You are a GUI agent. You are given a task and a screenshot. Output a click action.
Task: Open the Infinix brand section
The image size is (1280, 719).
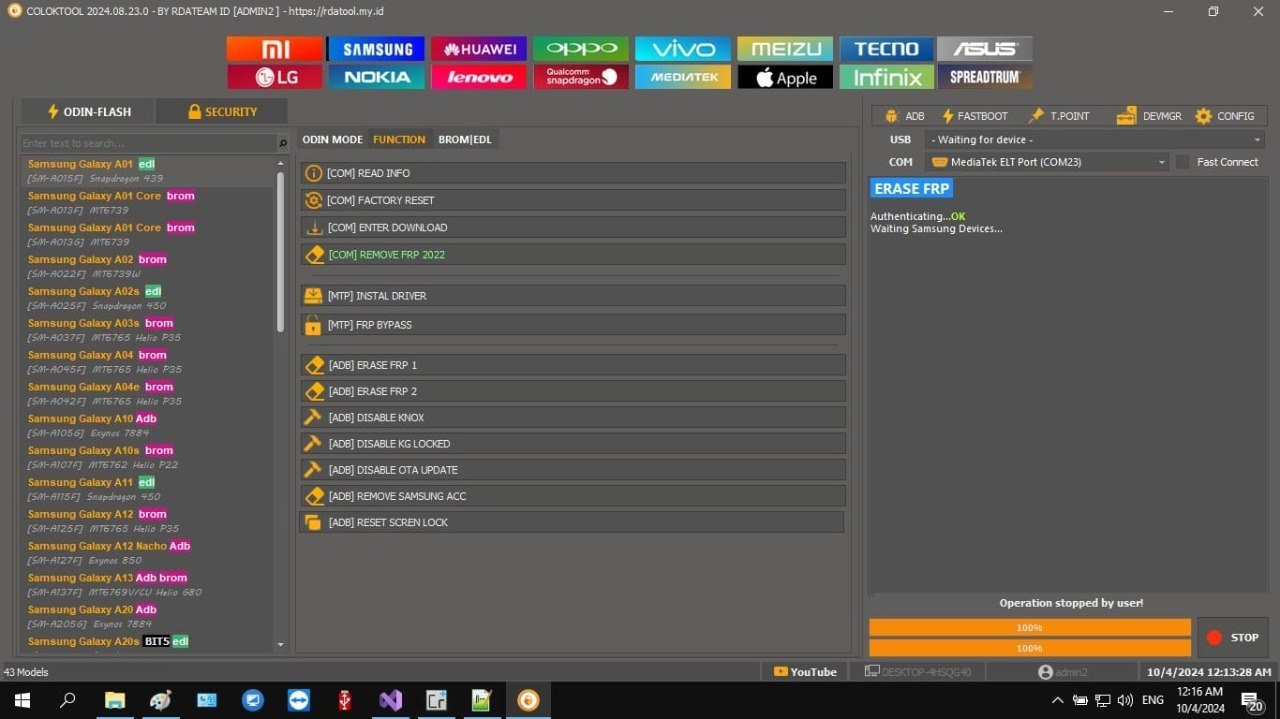click(887, 77)
